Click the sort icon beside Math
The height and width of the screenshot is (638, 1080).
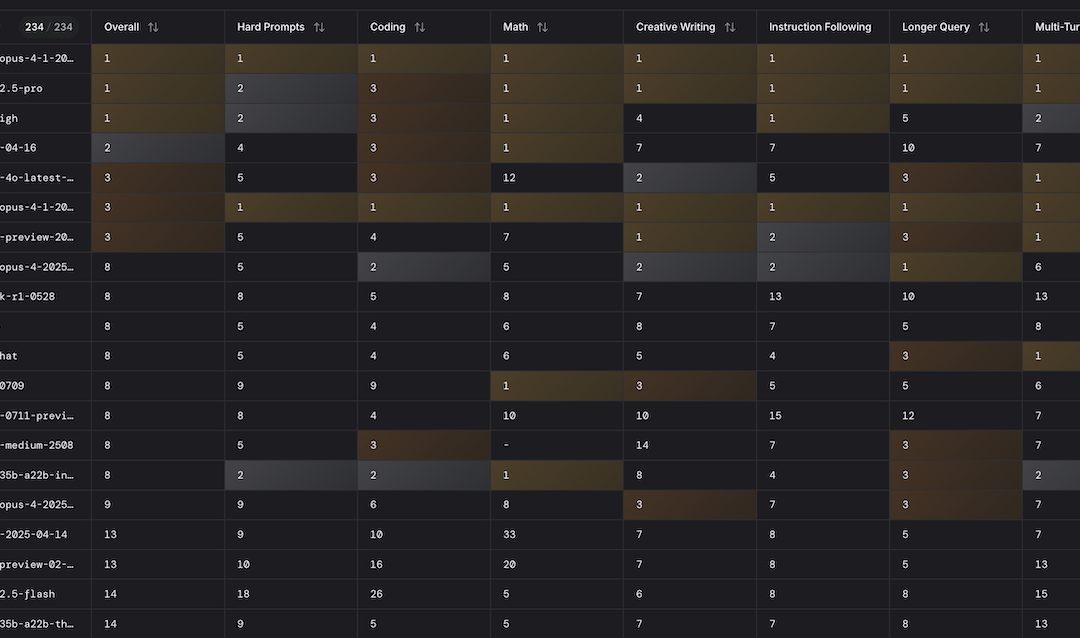click(542, 27)
